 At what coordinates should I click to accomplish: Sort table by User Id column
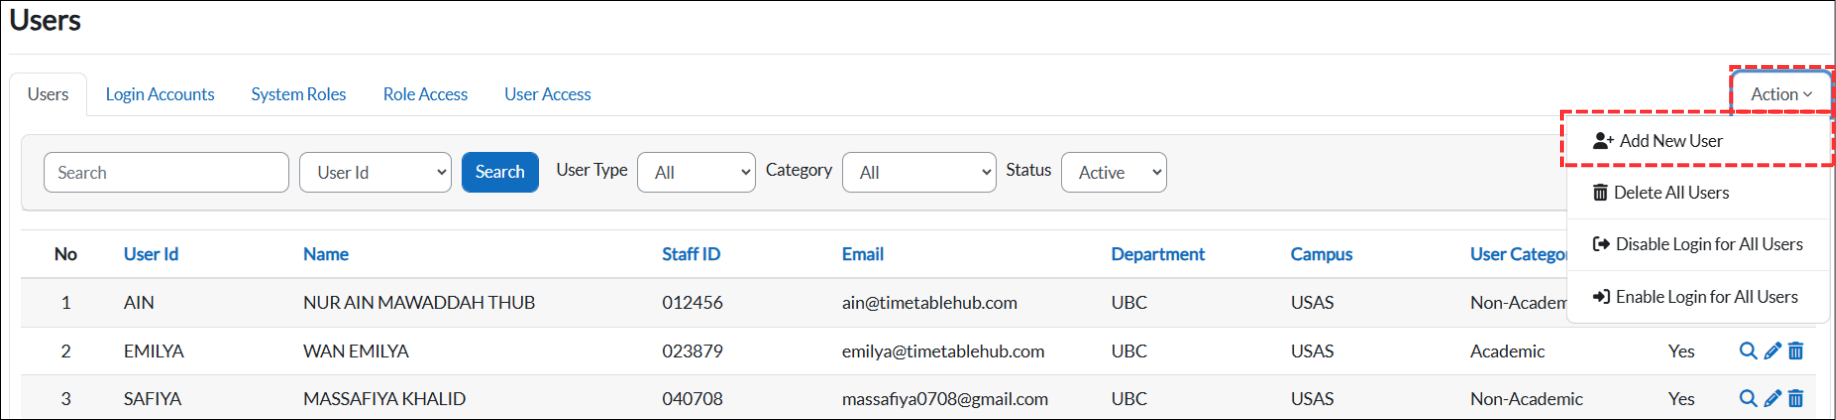[x=151, y=254]
